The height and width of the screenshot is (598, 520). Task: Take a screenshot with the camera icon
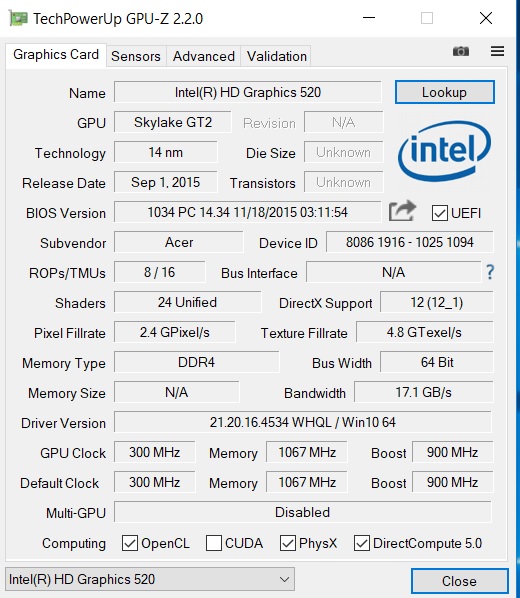461,51
